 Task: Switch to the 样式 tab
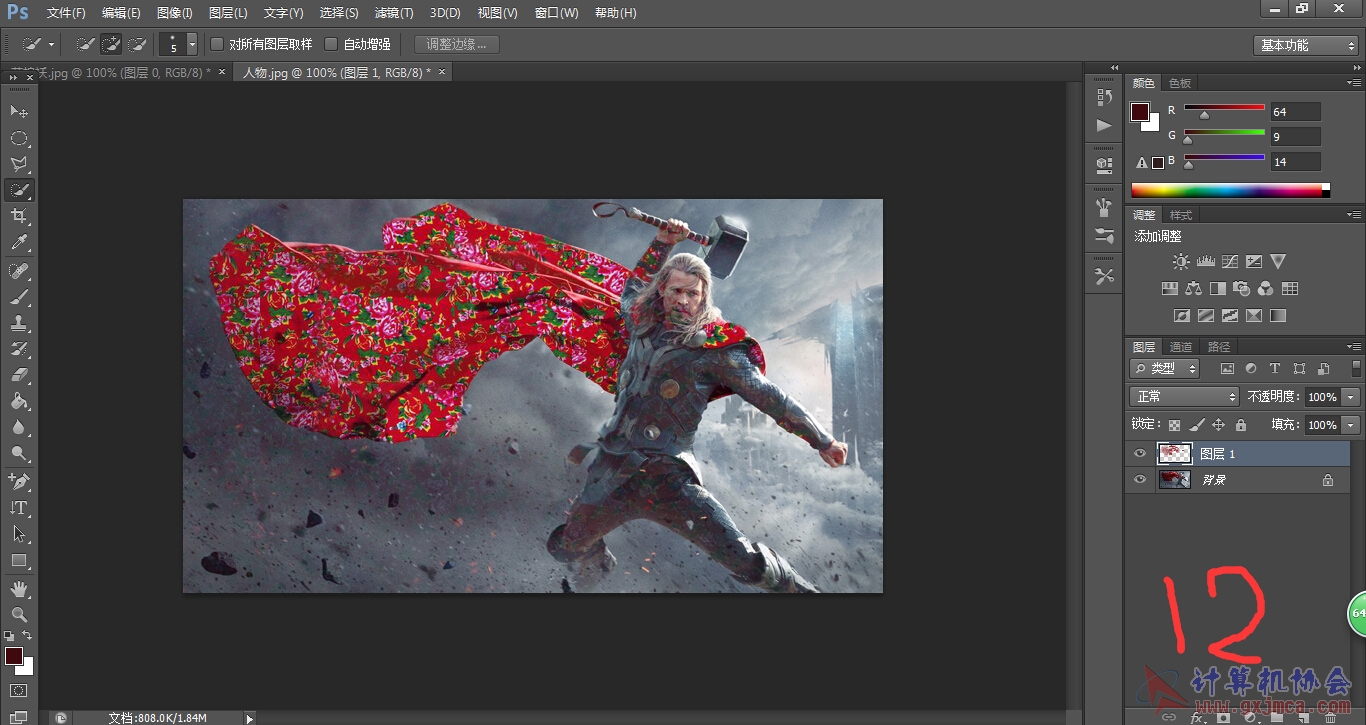[1181, 215]
